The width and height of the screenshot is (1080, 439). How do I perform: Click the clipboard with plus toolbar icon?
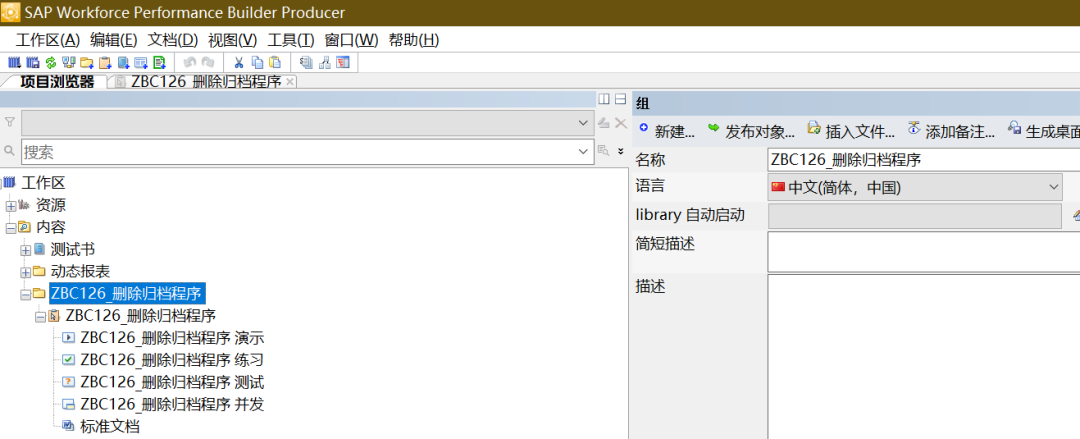pos(105,63)
